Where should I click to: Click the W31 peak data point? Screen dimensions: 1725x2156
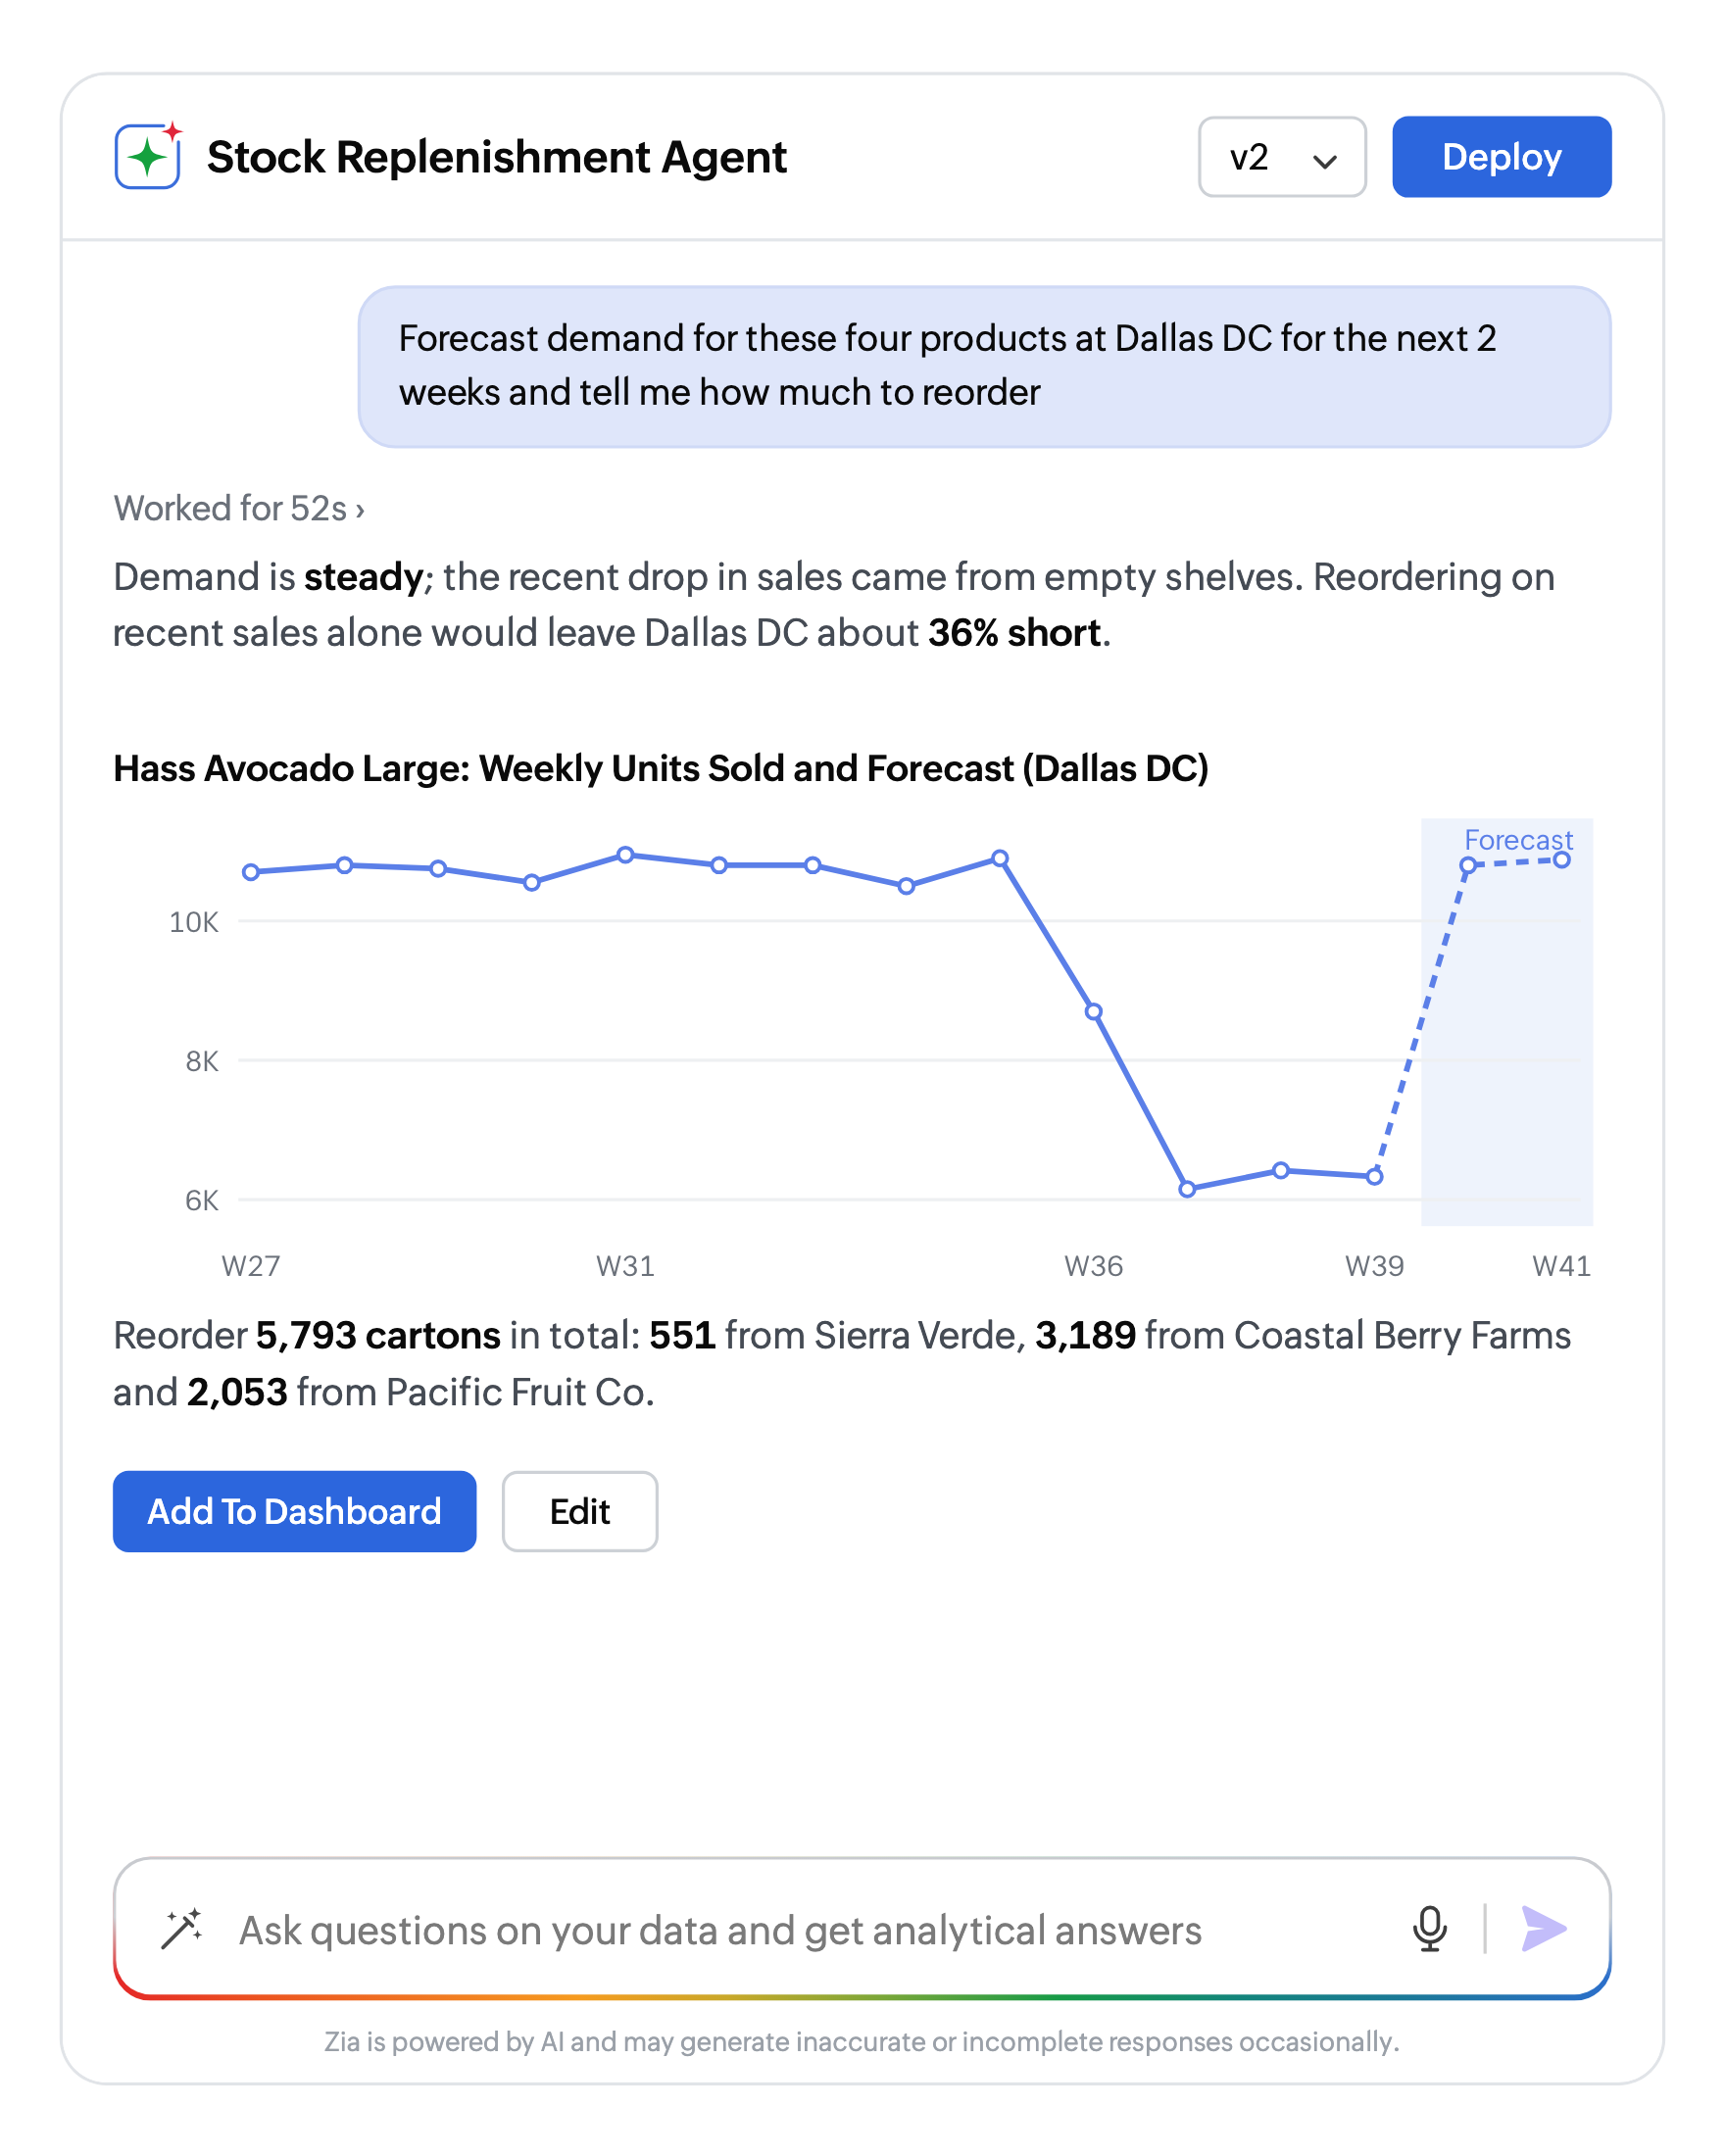point(625,854)
